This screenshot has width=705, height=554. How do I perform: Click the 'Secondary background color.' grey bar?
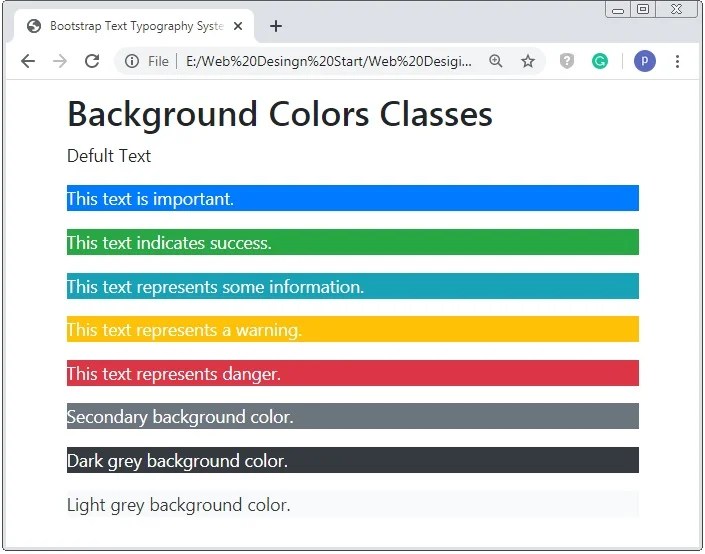(x=352, y=416)
